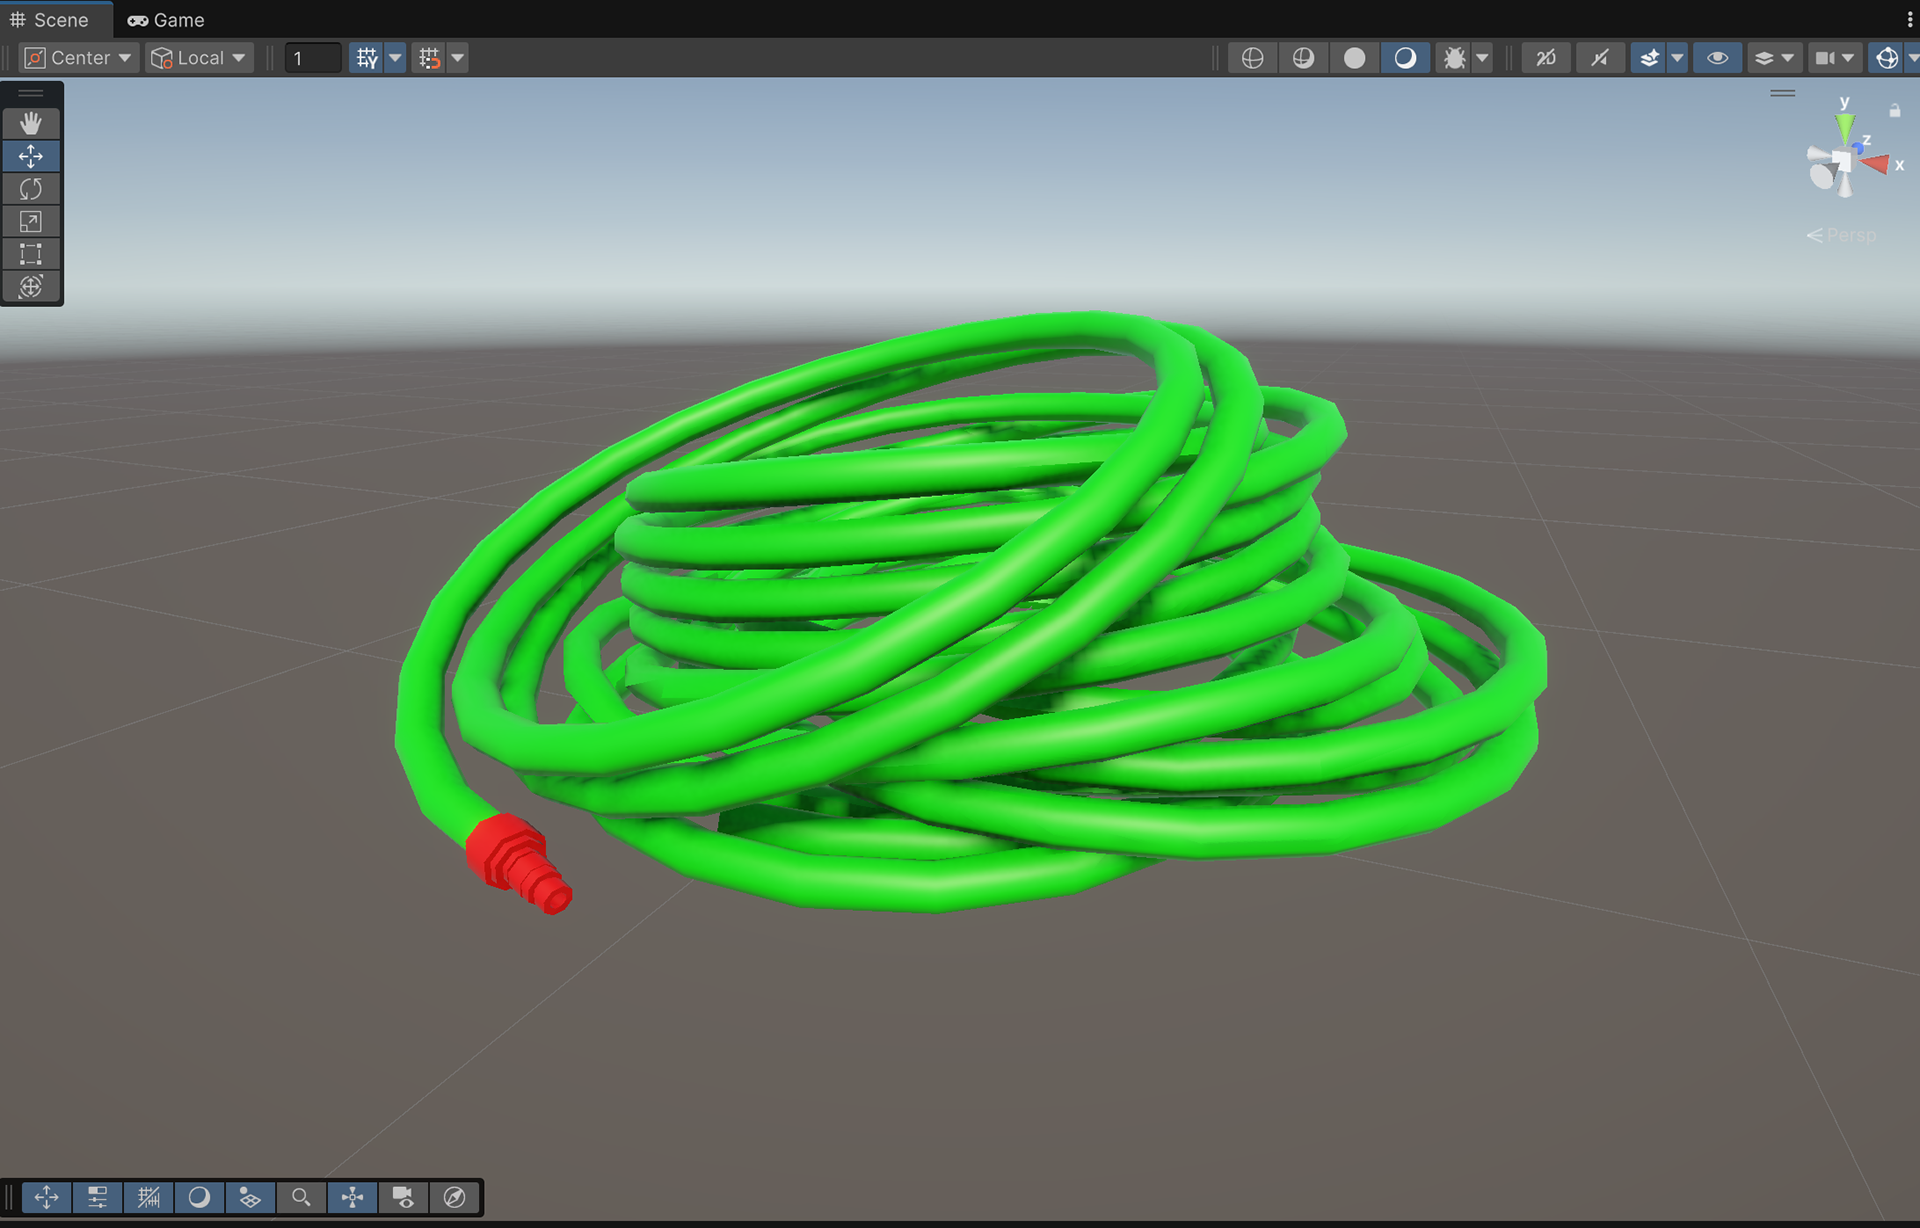
Task: Click the debug draw mode bug icon
Action: 1454,58
